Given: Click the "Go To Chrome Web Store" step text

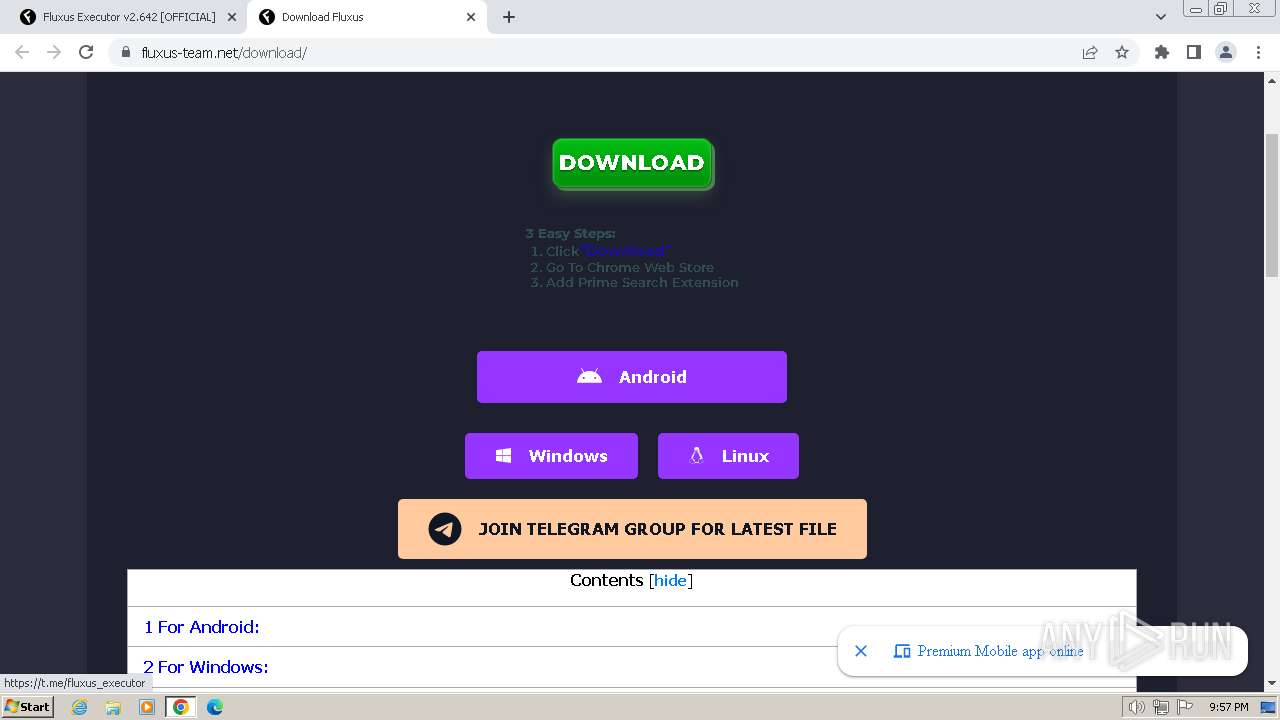Looking at the screenshot, I should pos(630,267).
